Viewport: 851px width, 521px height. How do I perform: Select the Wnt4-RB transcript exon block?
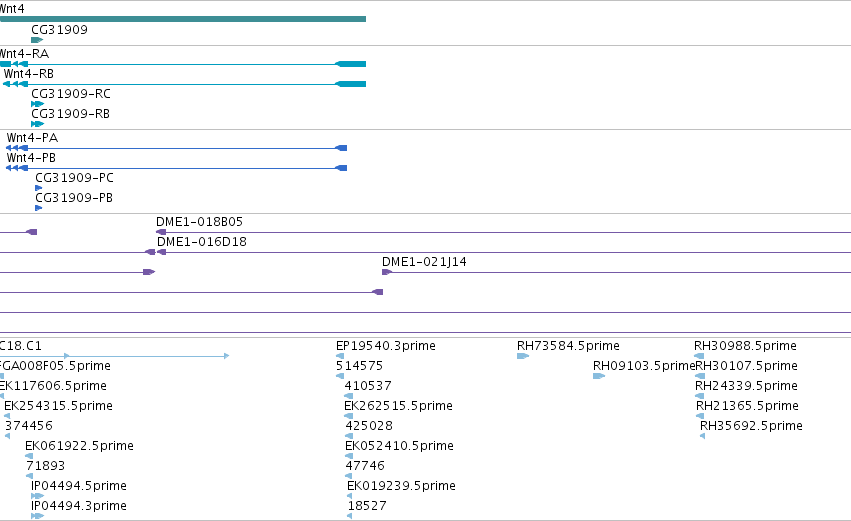(x=351, y=84)
